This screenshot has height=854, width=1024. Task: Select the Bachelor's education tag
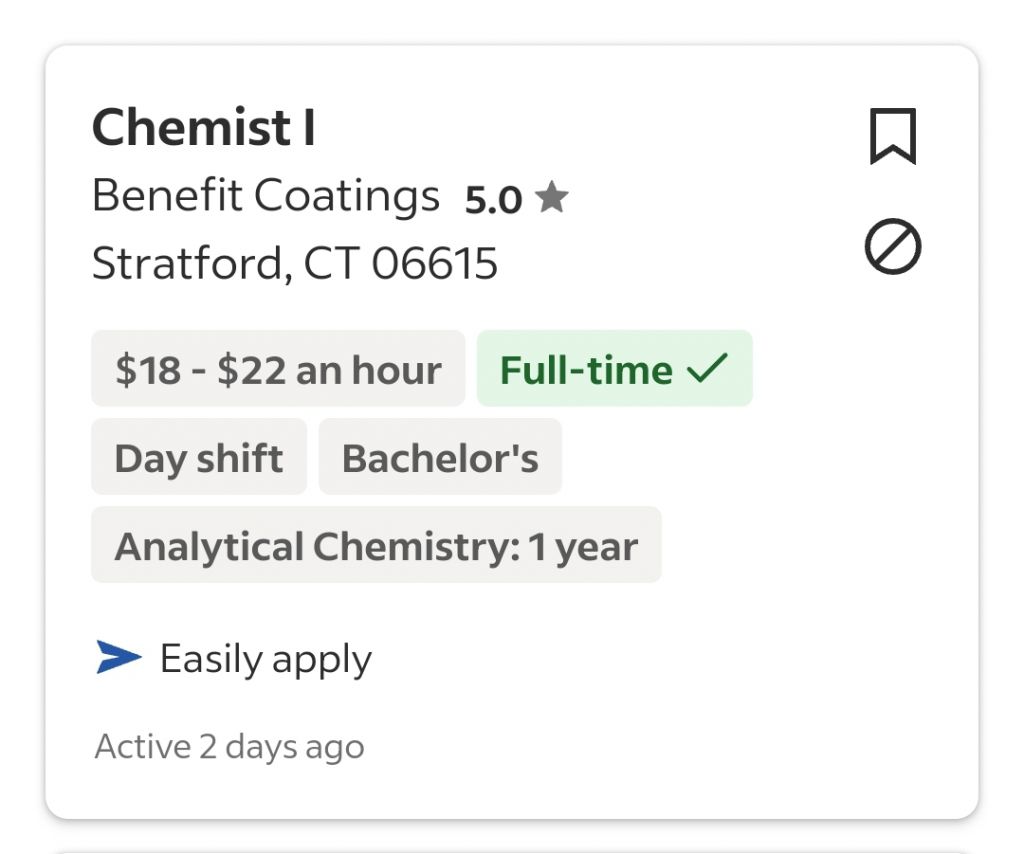click(x=440, y=457)
